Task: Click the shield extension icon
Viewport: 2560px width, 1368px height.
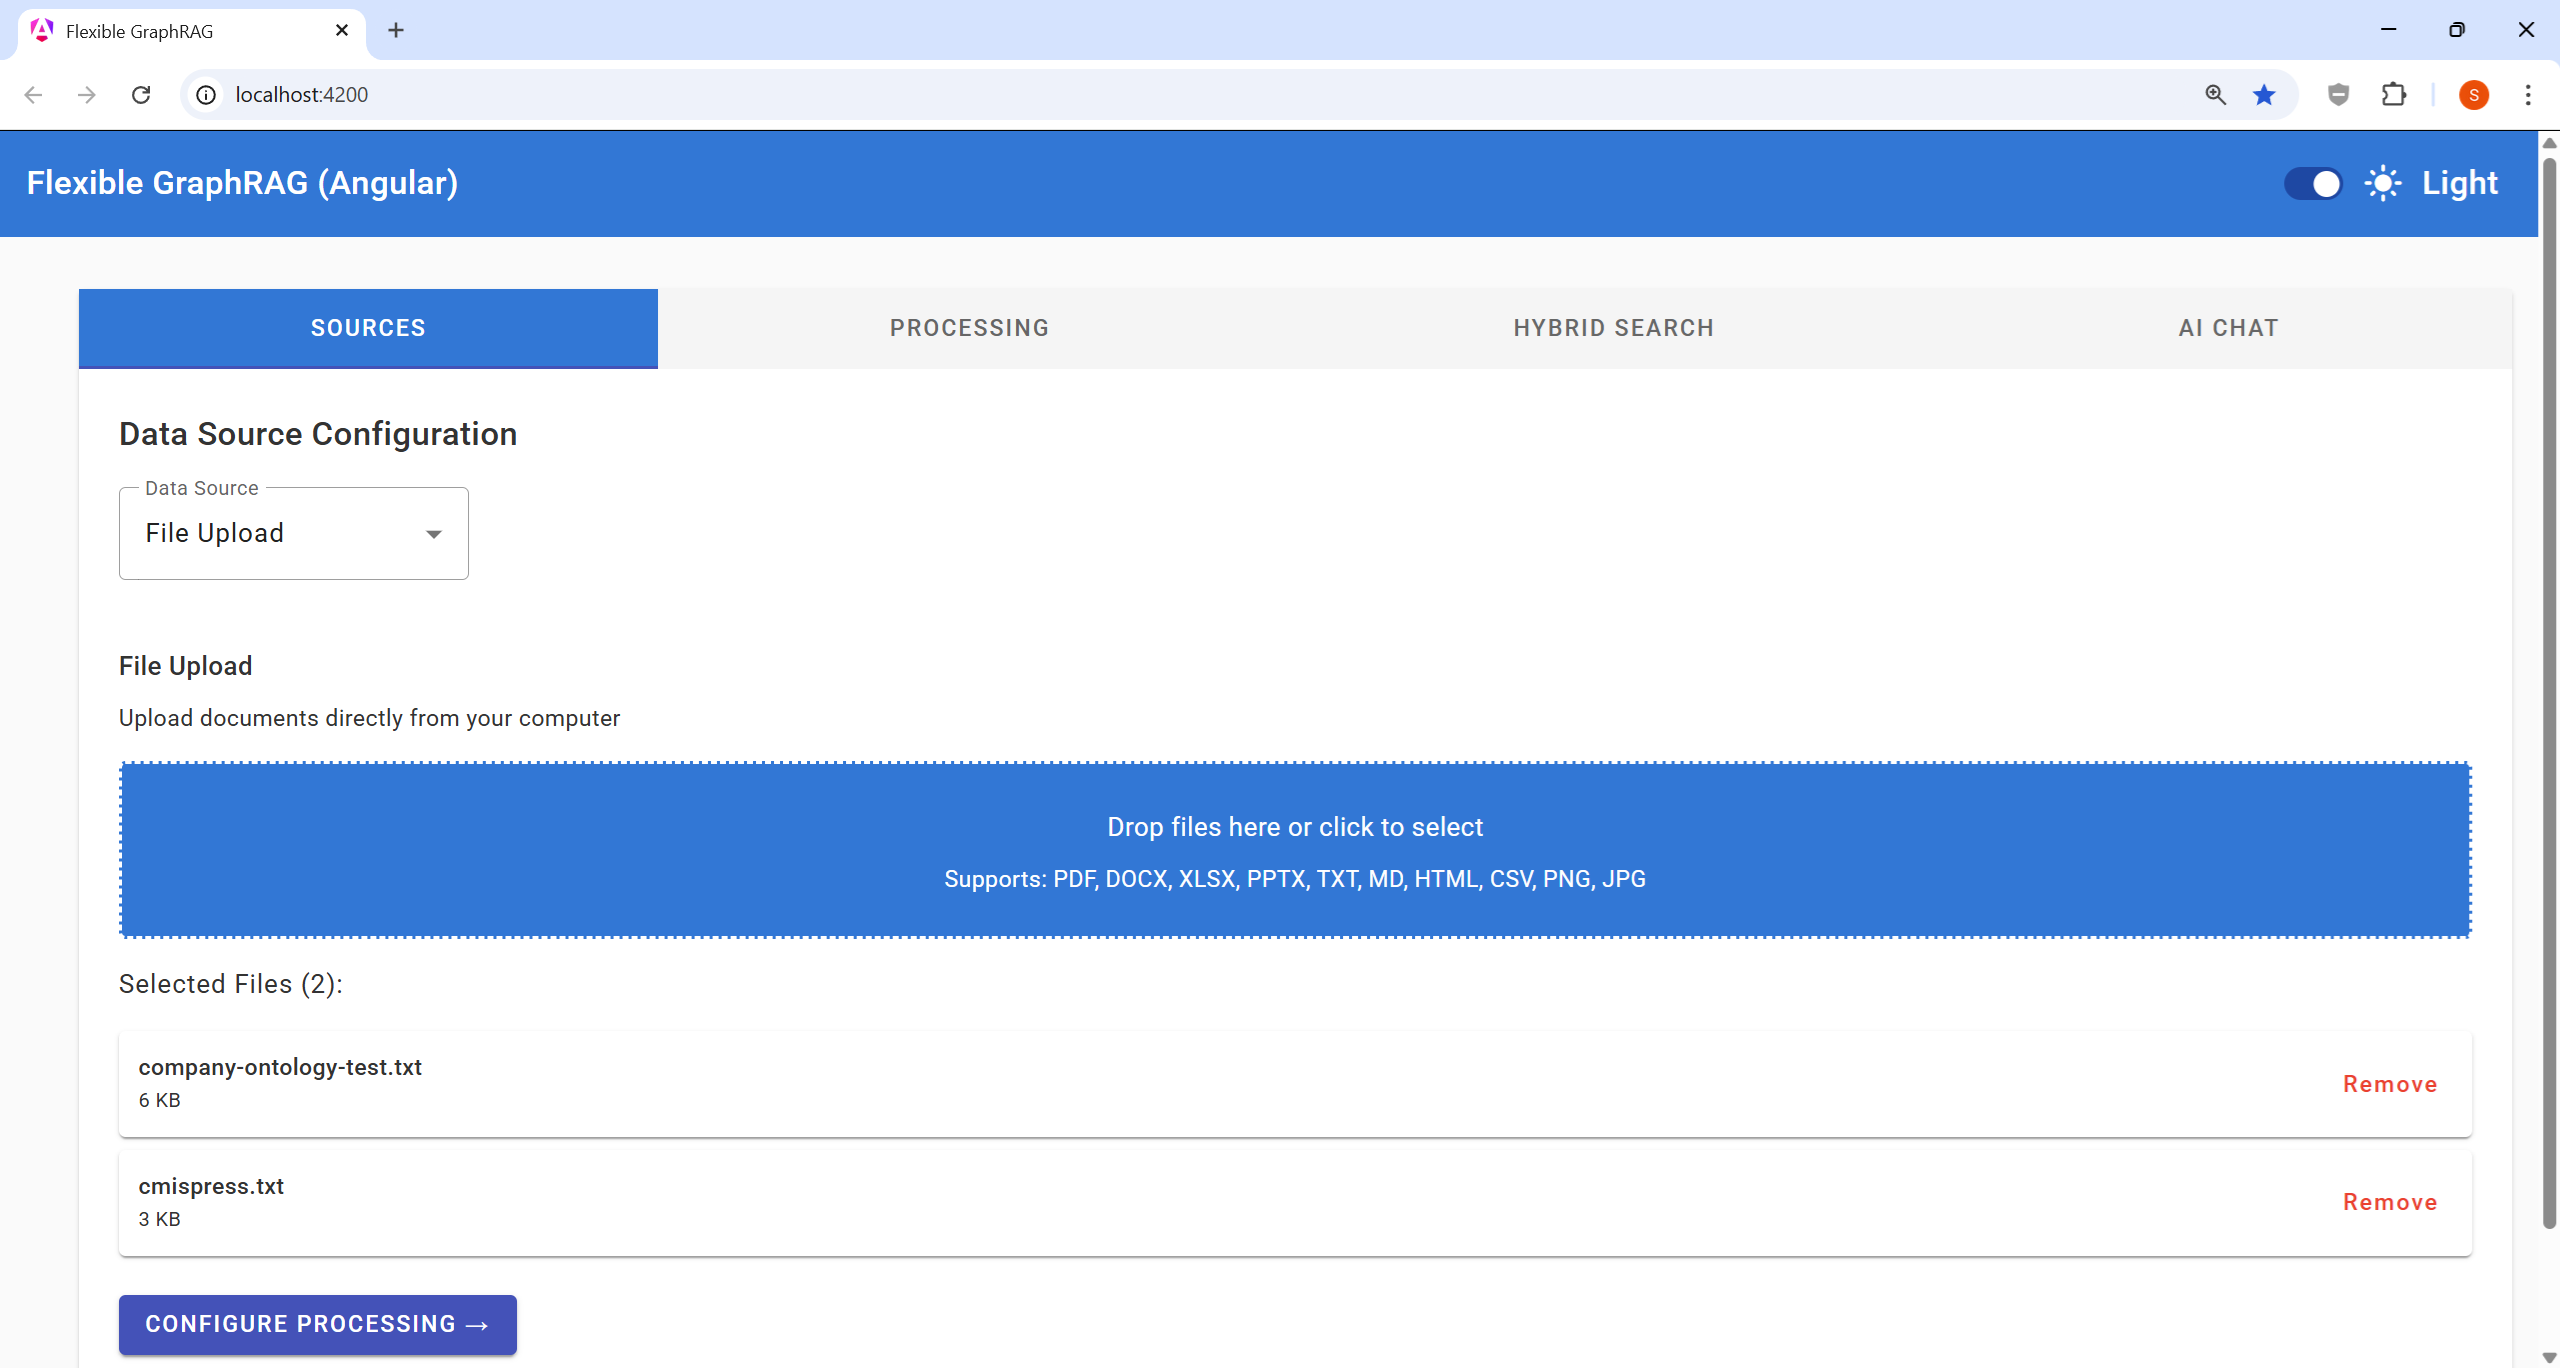Action: pyautogui.click(x=2338, y=95)
